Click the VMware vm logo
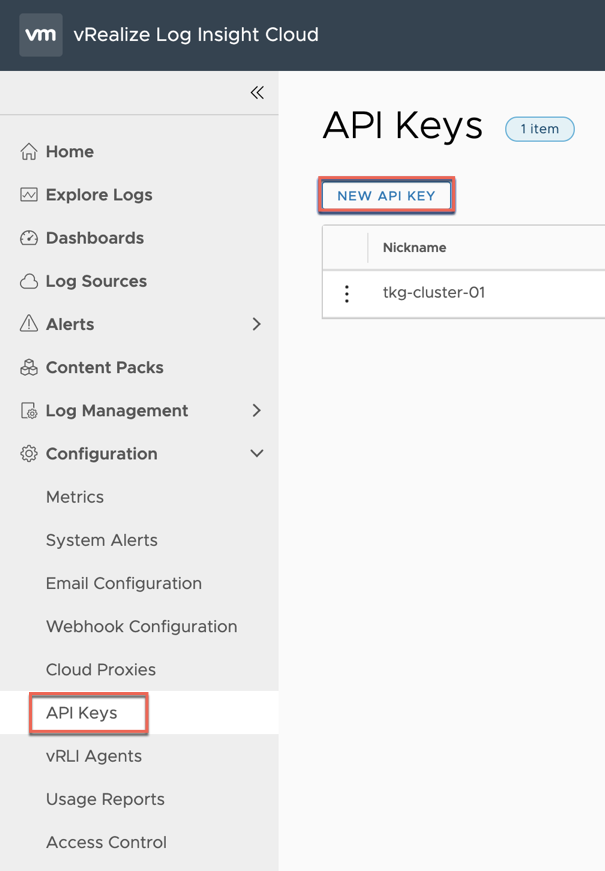 tap(41, 35)
